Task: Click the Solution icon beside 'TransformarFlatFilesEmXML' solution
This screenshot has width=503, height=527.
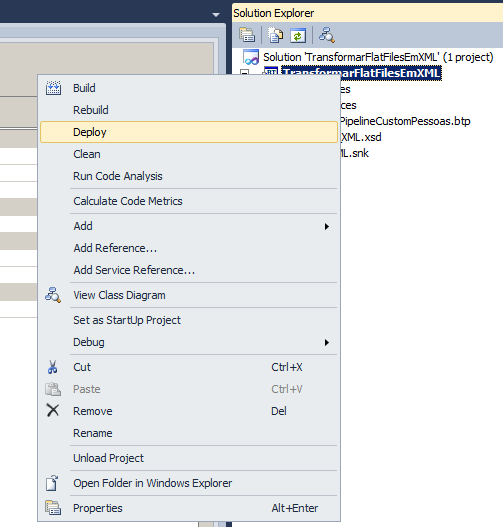Action: click(251, 57)
